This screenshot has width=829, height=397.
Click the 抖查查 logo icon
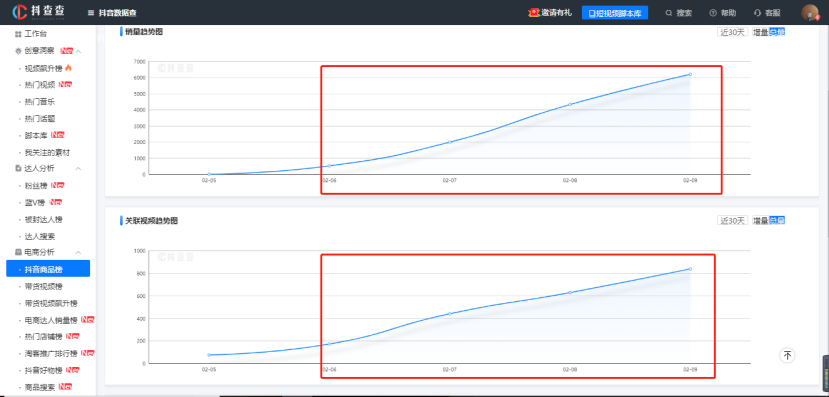pos(20,12)
